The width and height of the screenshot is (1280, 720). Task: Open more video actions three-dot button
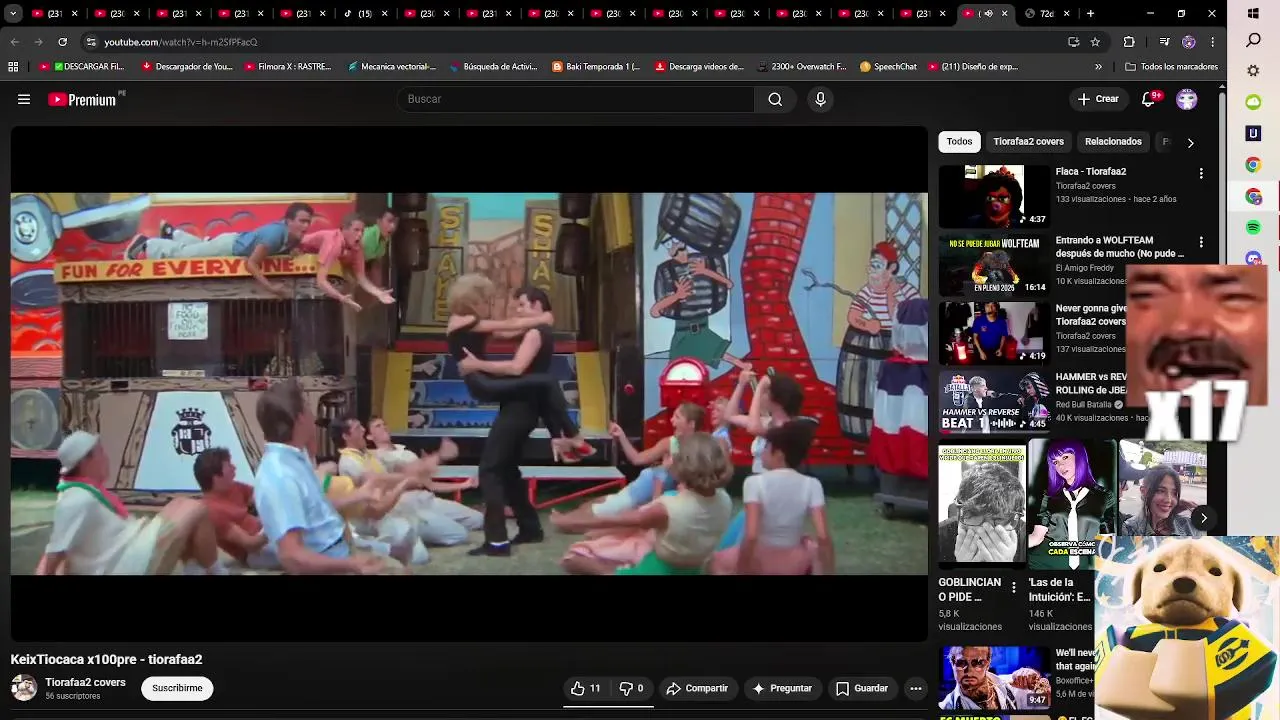(915, 688)
